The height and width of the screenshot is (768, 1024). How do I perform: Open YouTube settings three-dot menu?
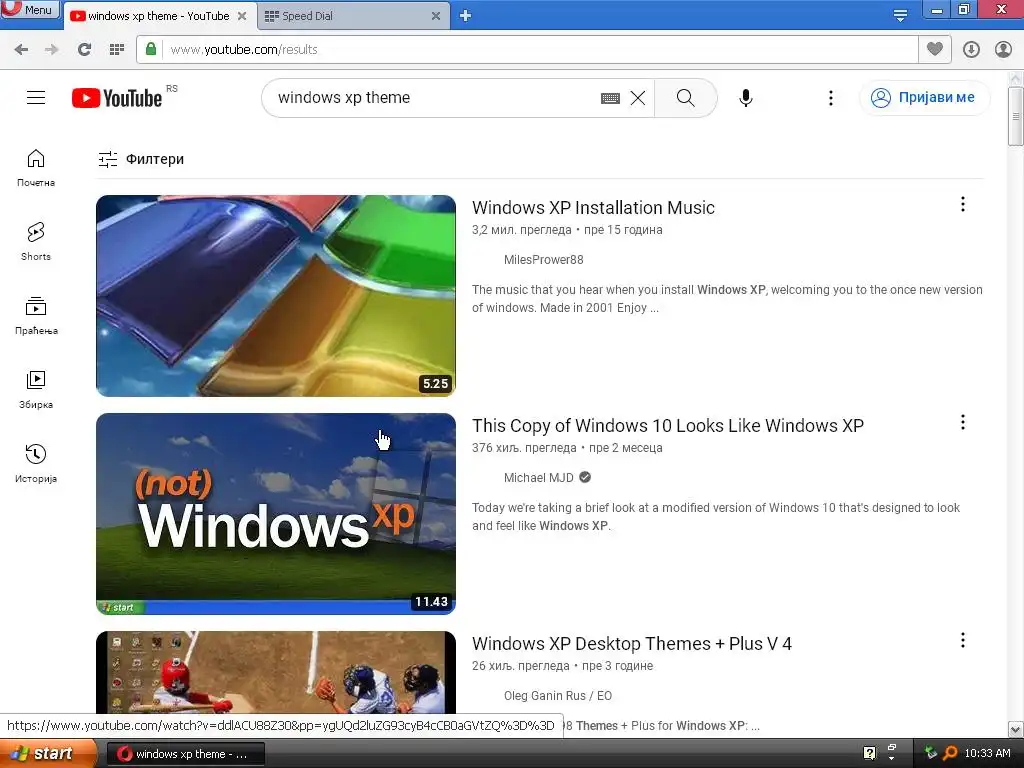831,98
